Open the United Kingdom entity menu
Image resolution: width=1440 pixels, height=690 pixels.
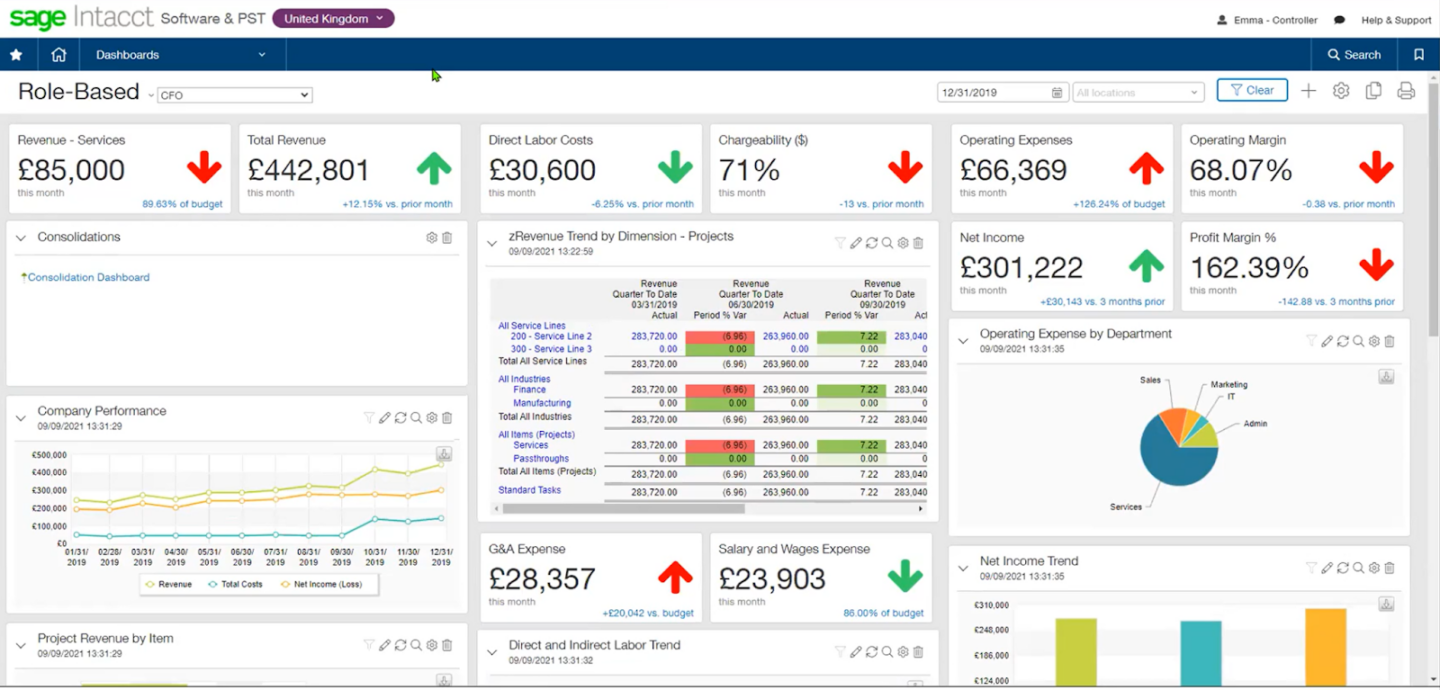pyautogui.click(x=333, y=17)
